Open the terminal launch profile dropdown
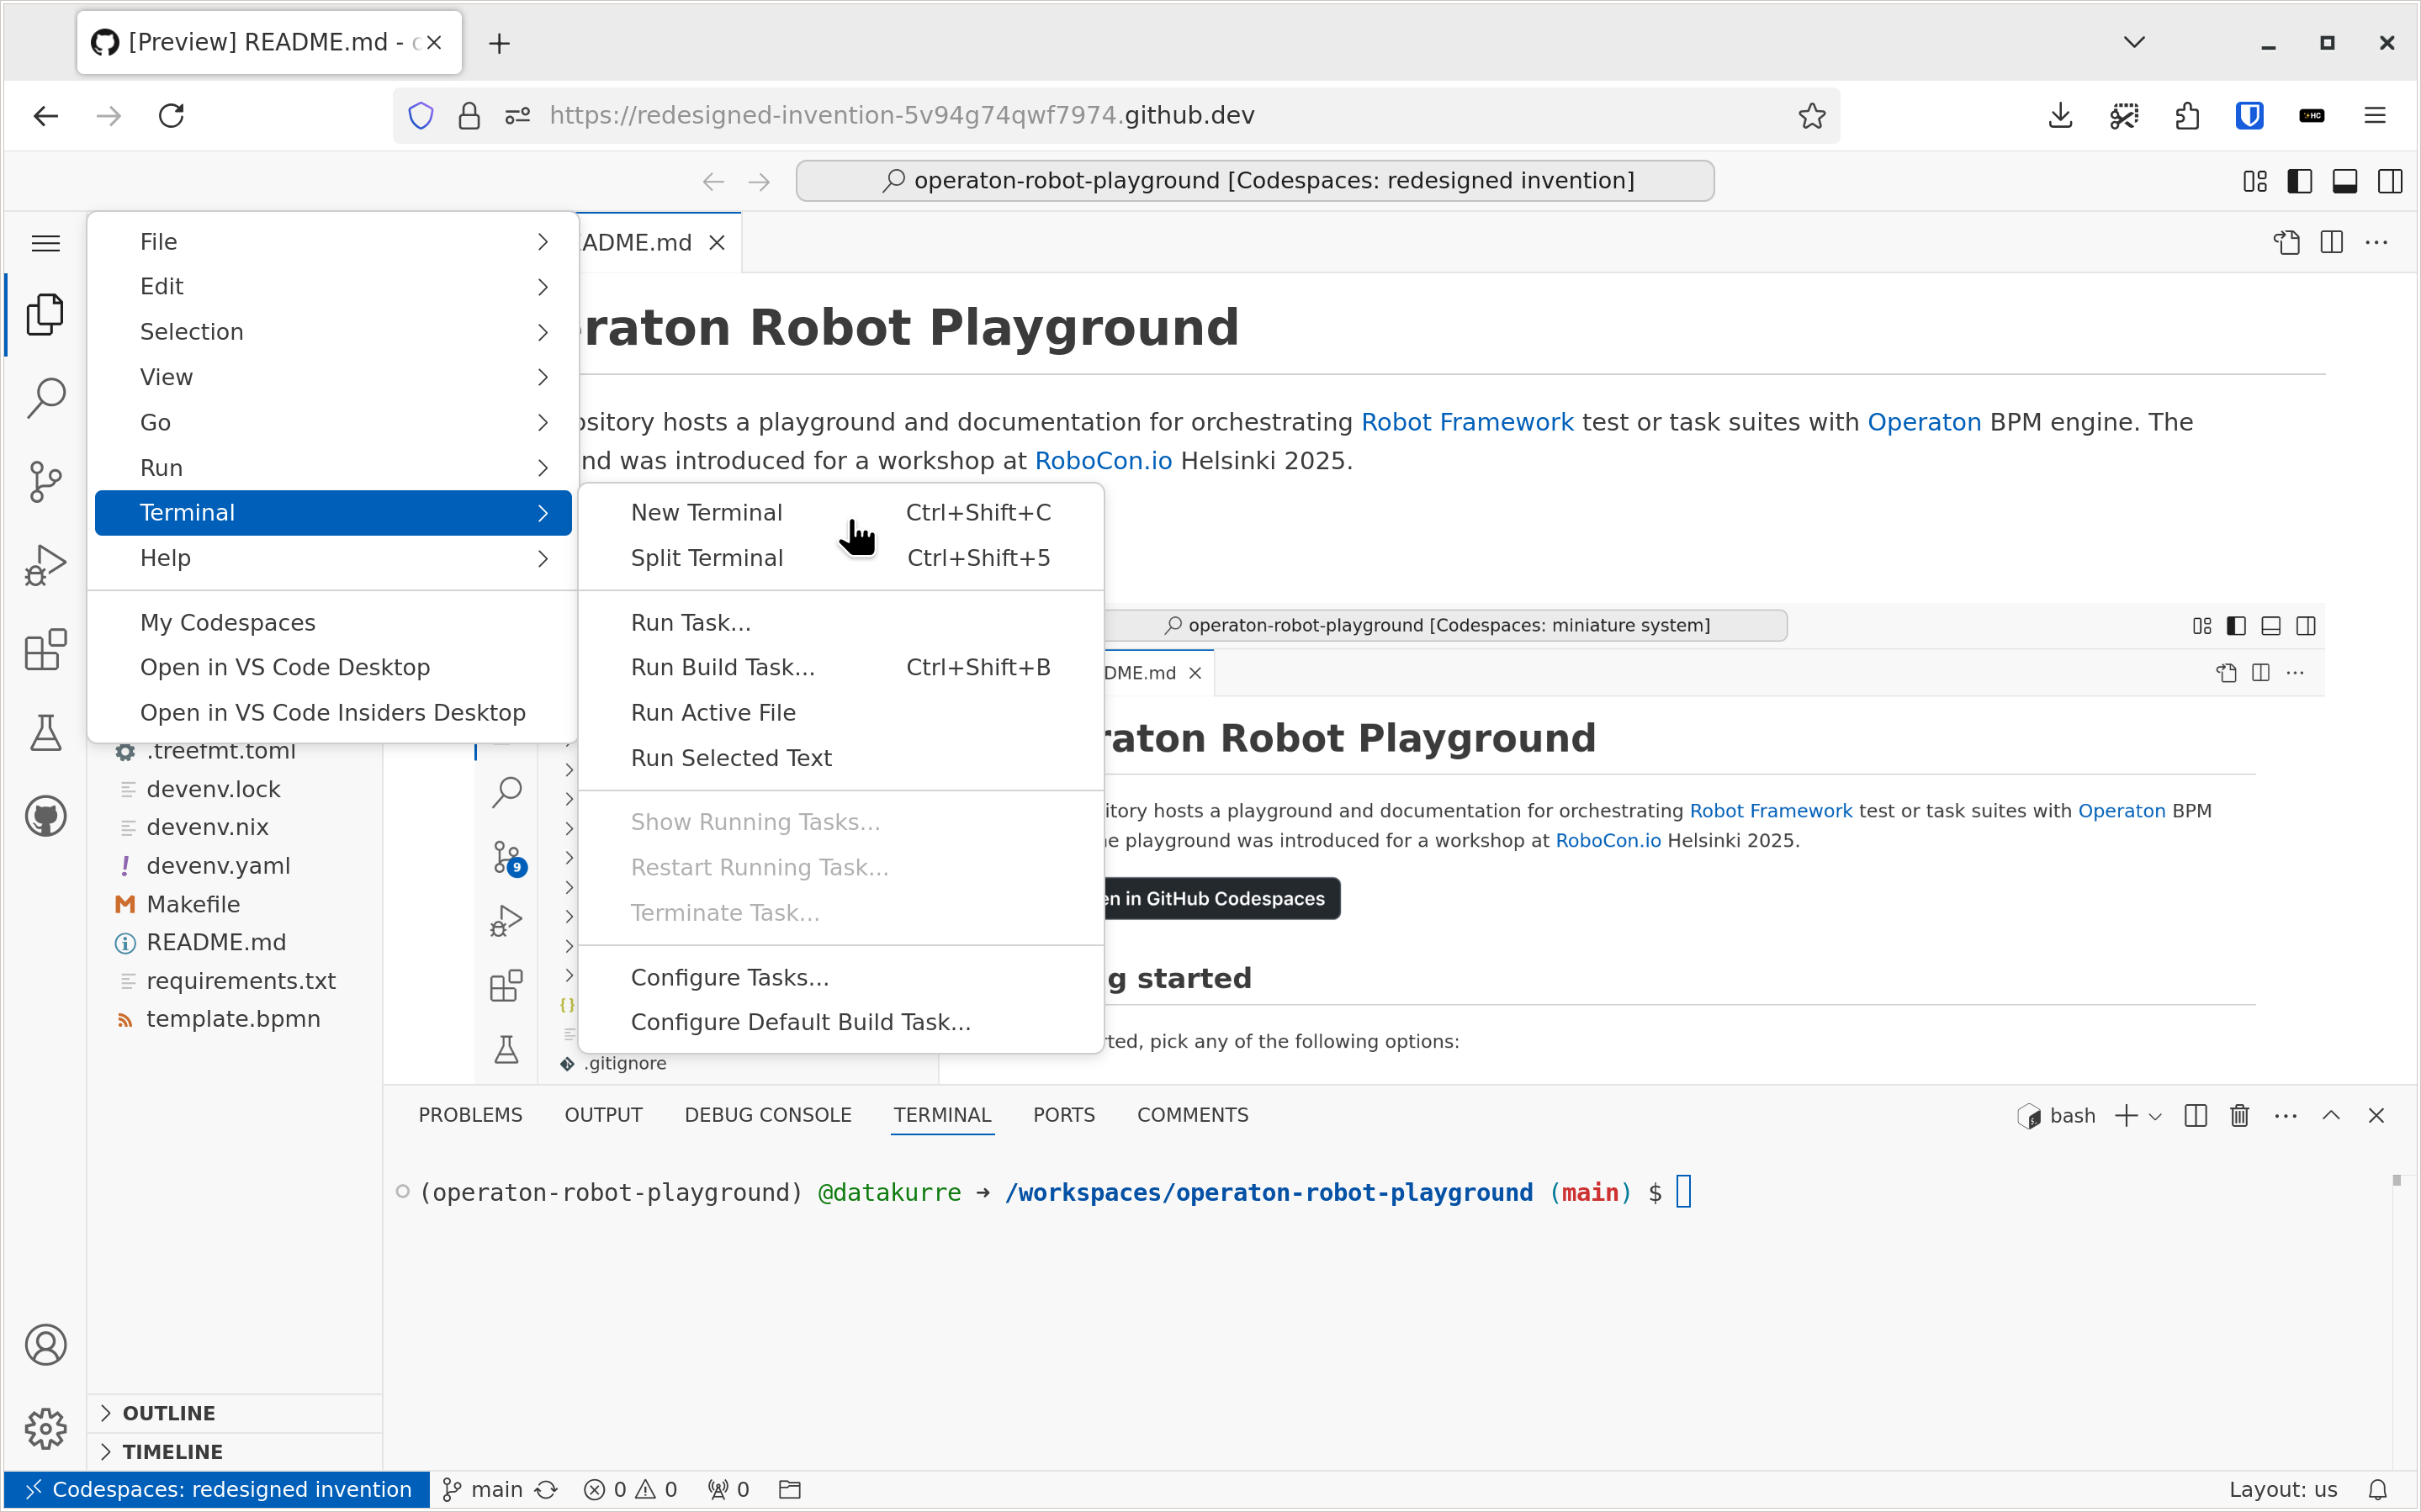Screen dimensions: 2421x1512 pyautogui.click(x=2155, y=1117)
